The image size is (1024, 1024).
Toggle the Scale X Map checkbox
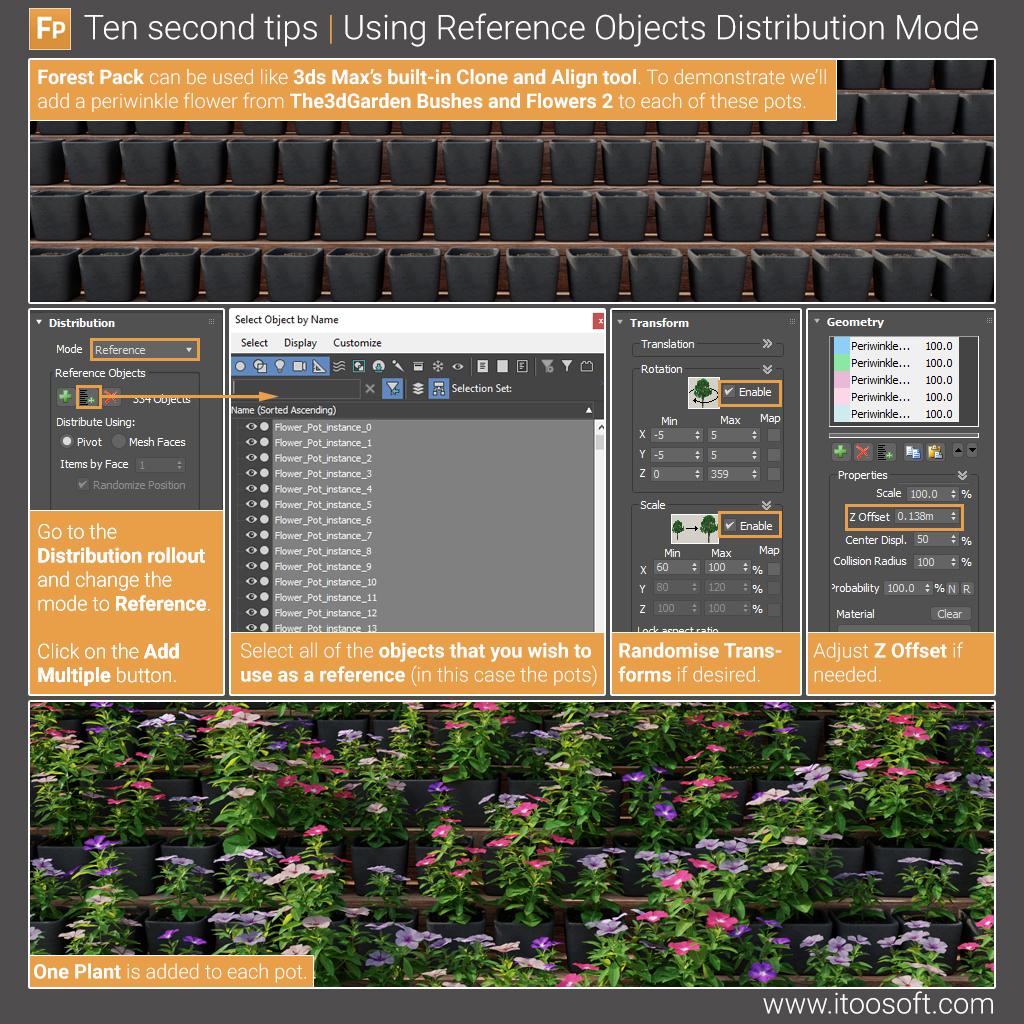click(774, 569)
